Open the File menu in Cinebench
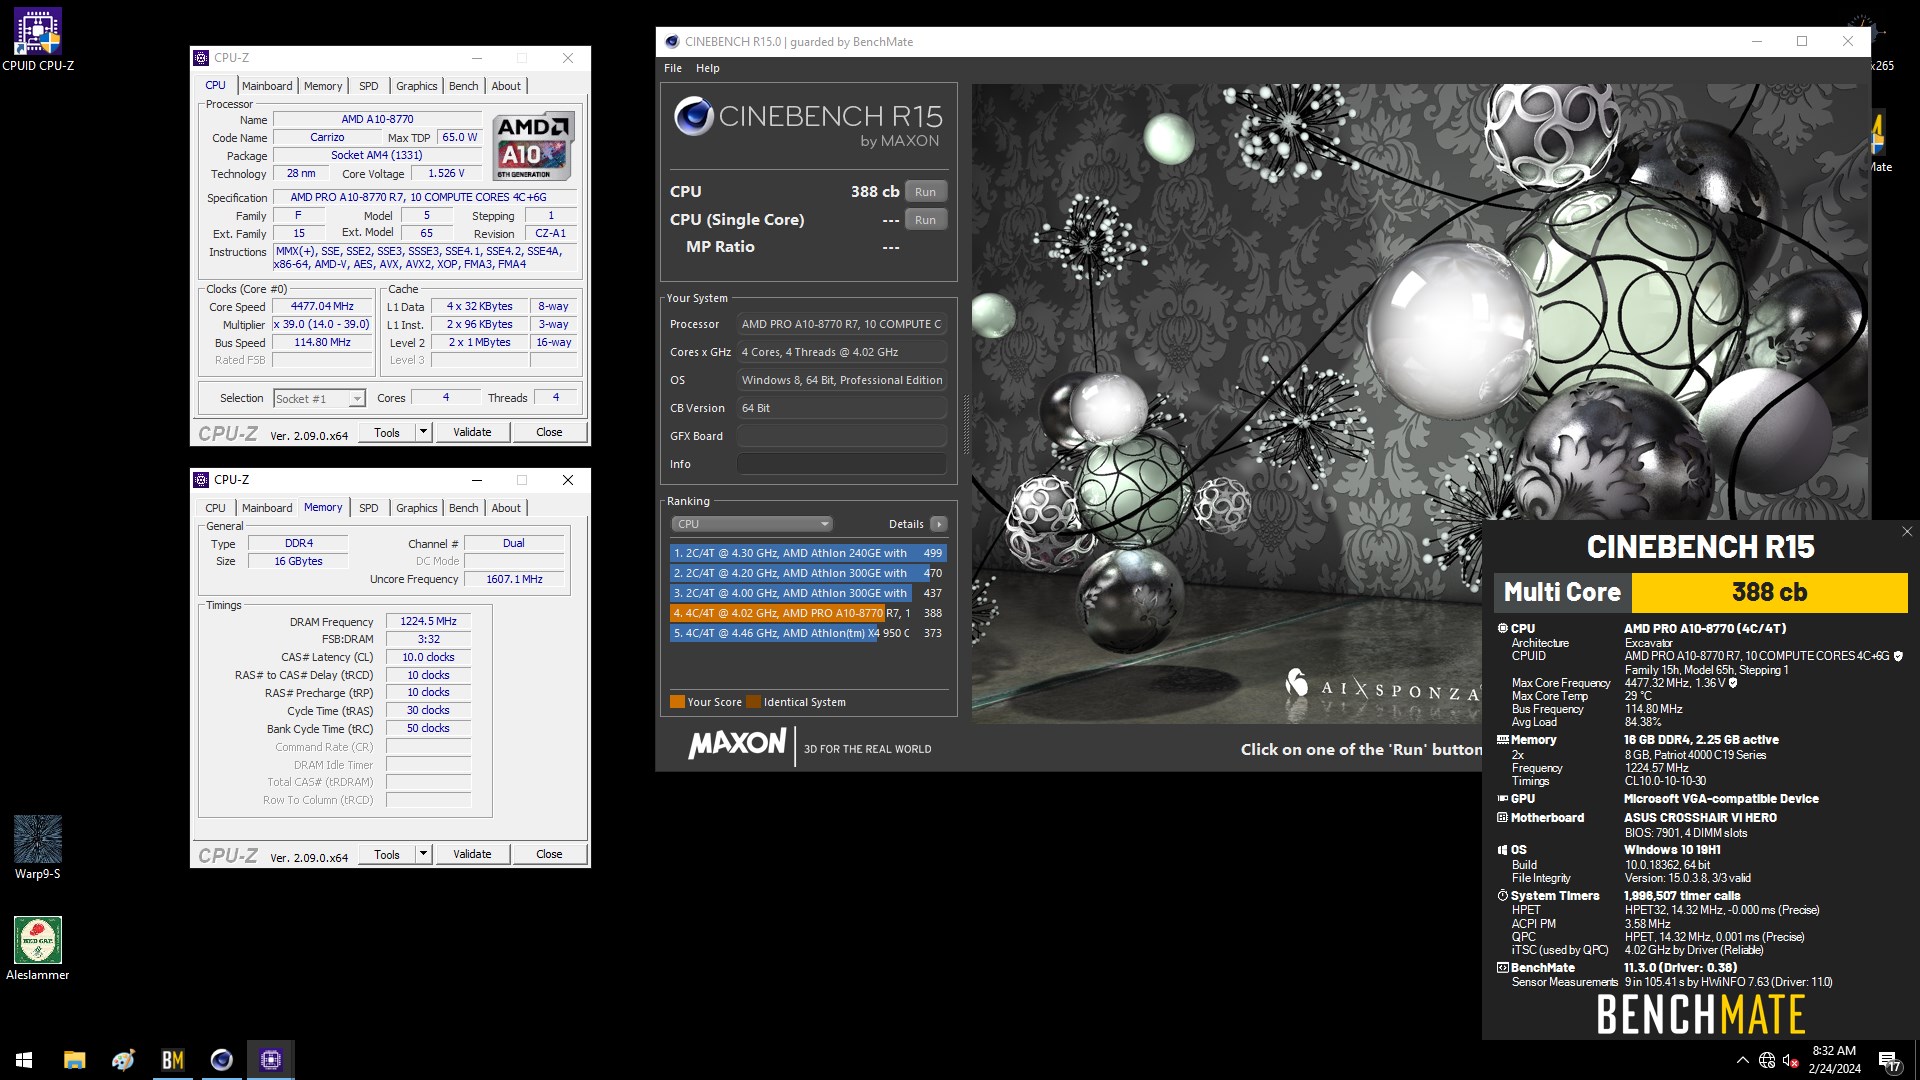The width and height of the screenshot is (1920, 1080). [x=673, y=68]
